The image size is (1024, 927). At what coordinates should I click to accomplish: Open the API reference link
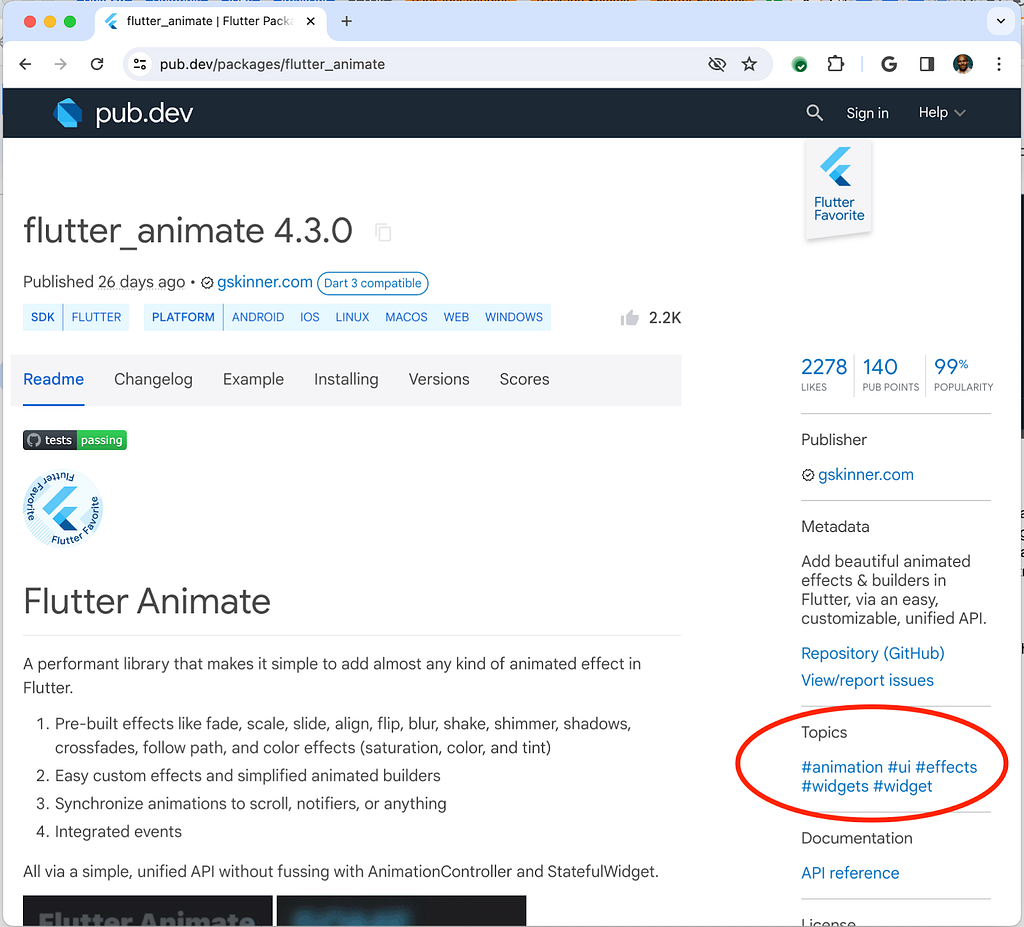850,873
